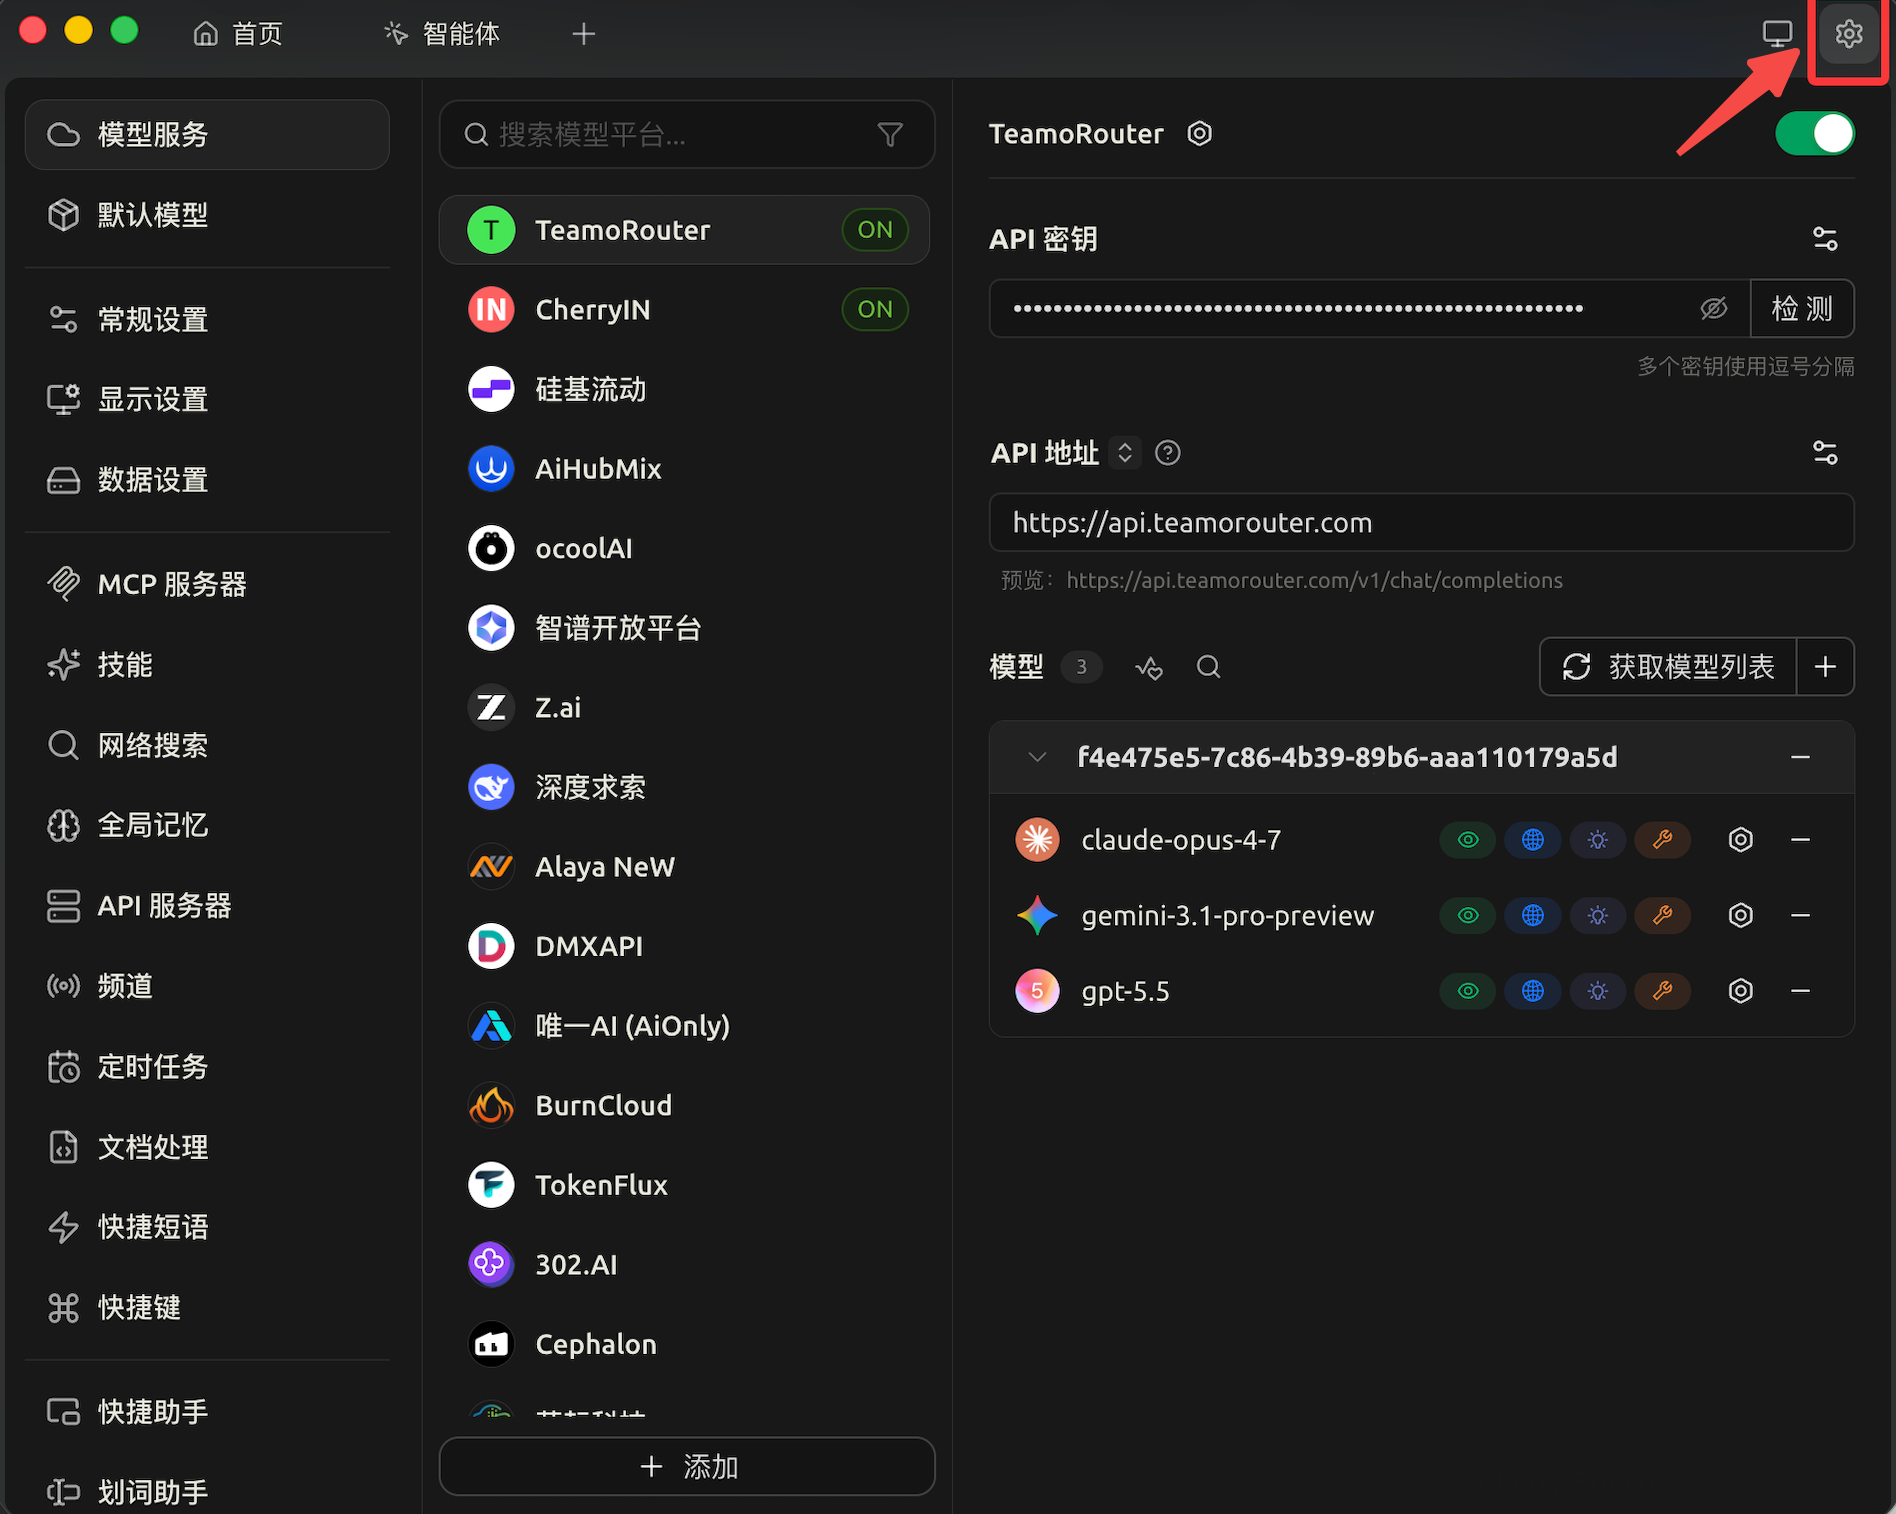Remove the gpt-5.5 model
The width and height of the screenshot is (1896, 1514).
[1800, 991]
